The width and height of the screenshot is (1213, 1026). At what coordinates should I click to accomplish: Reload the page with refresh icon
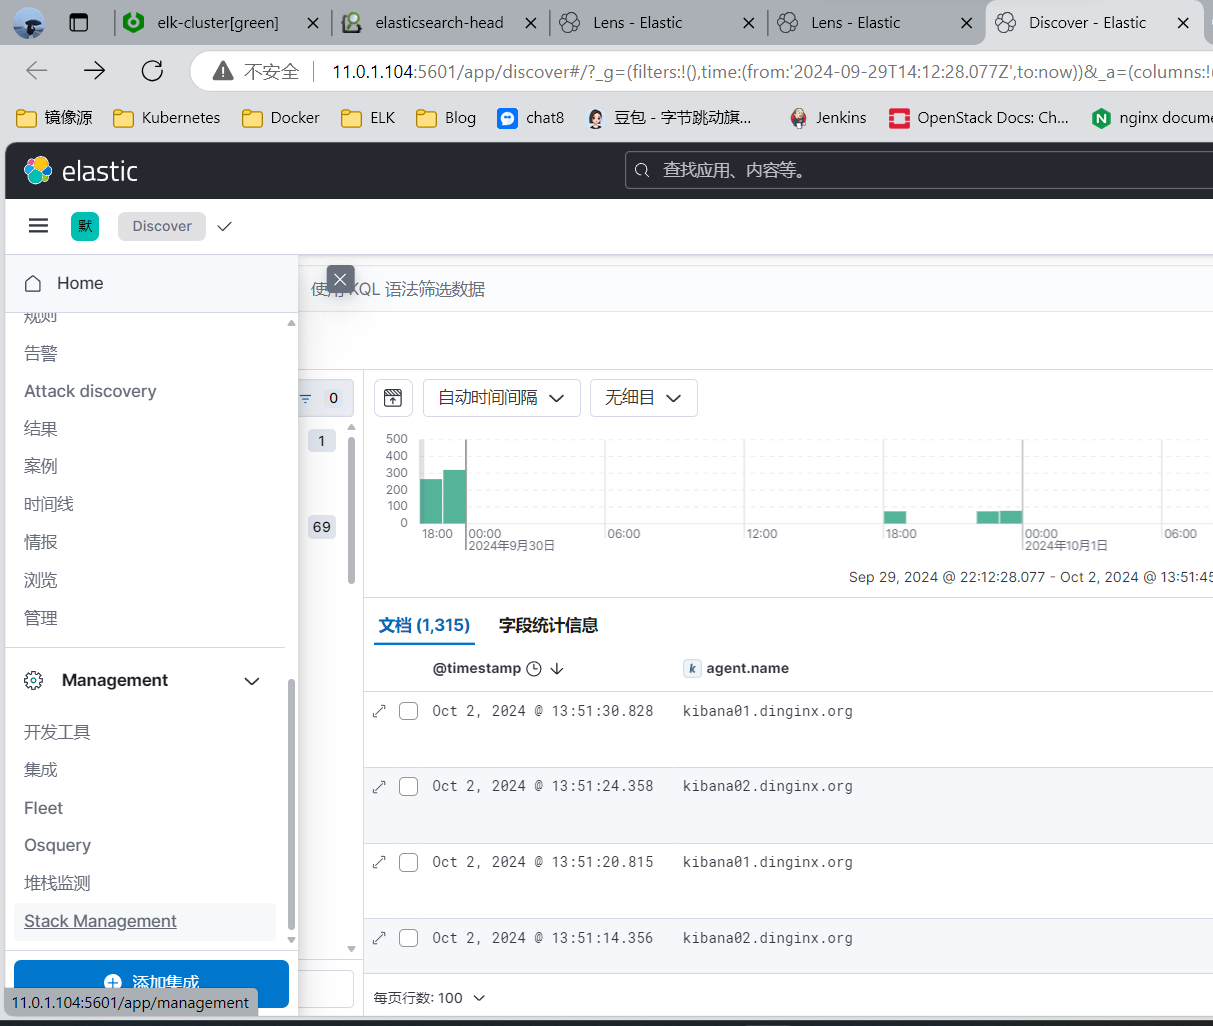point(152,70)
